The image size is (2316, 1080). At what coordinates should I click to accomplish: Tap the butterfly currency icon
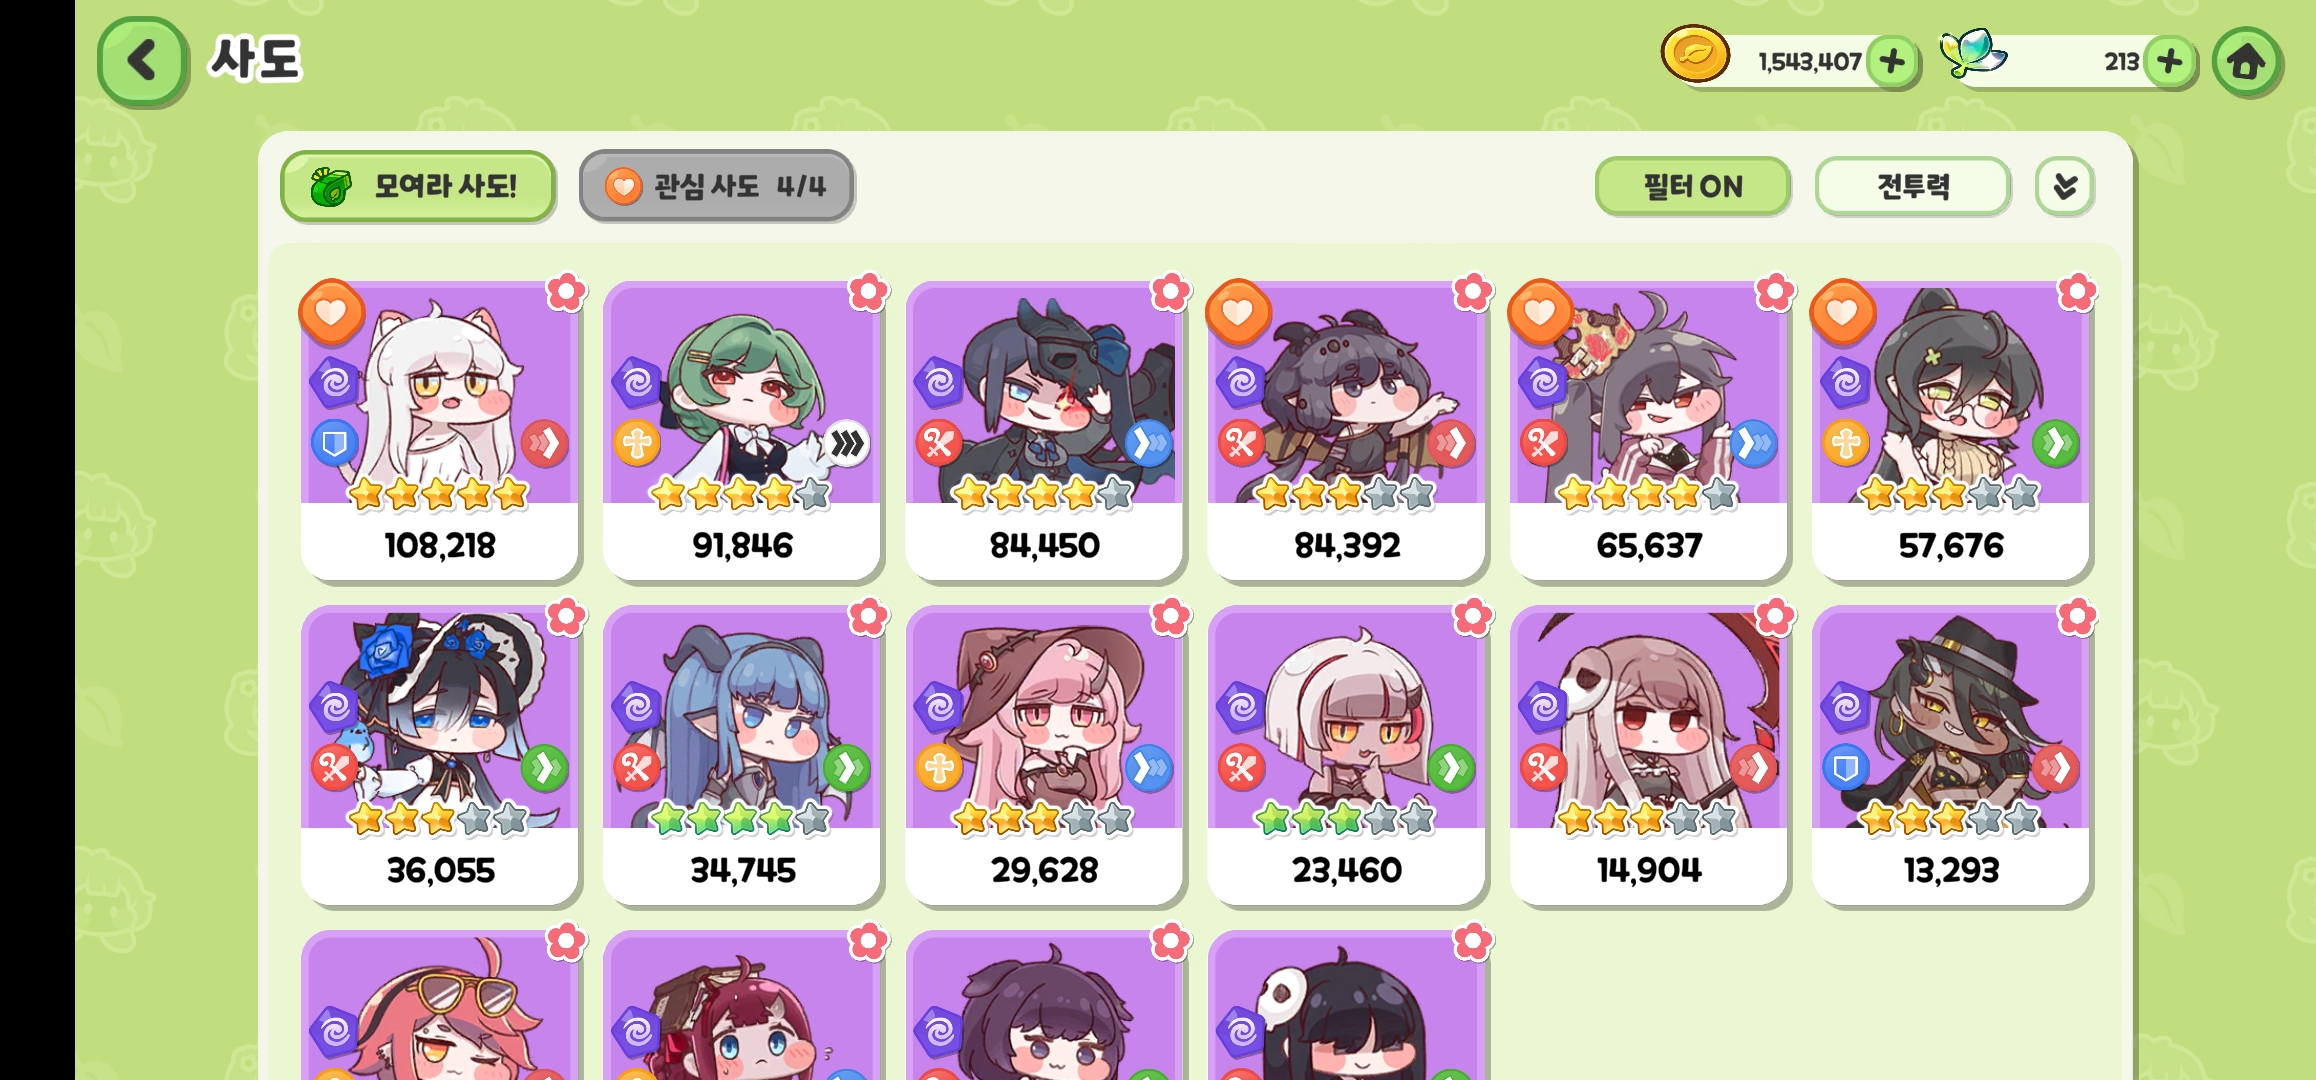(x=1972, y=53)
